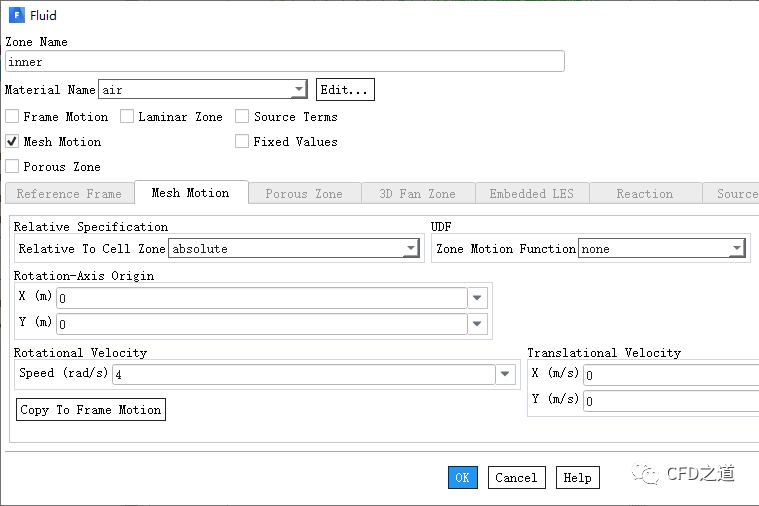The height and width of the screenshot is (506, 759).
Task: Expand the Rotation-Axis Origin X arrow
Action: click(x=478, y=298)
